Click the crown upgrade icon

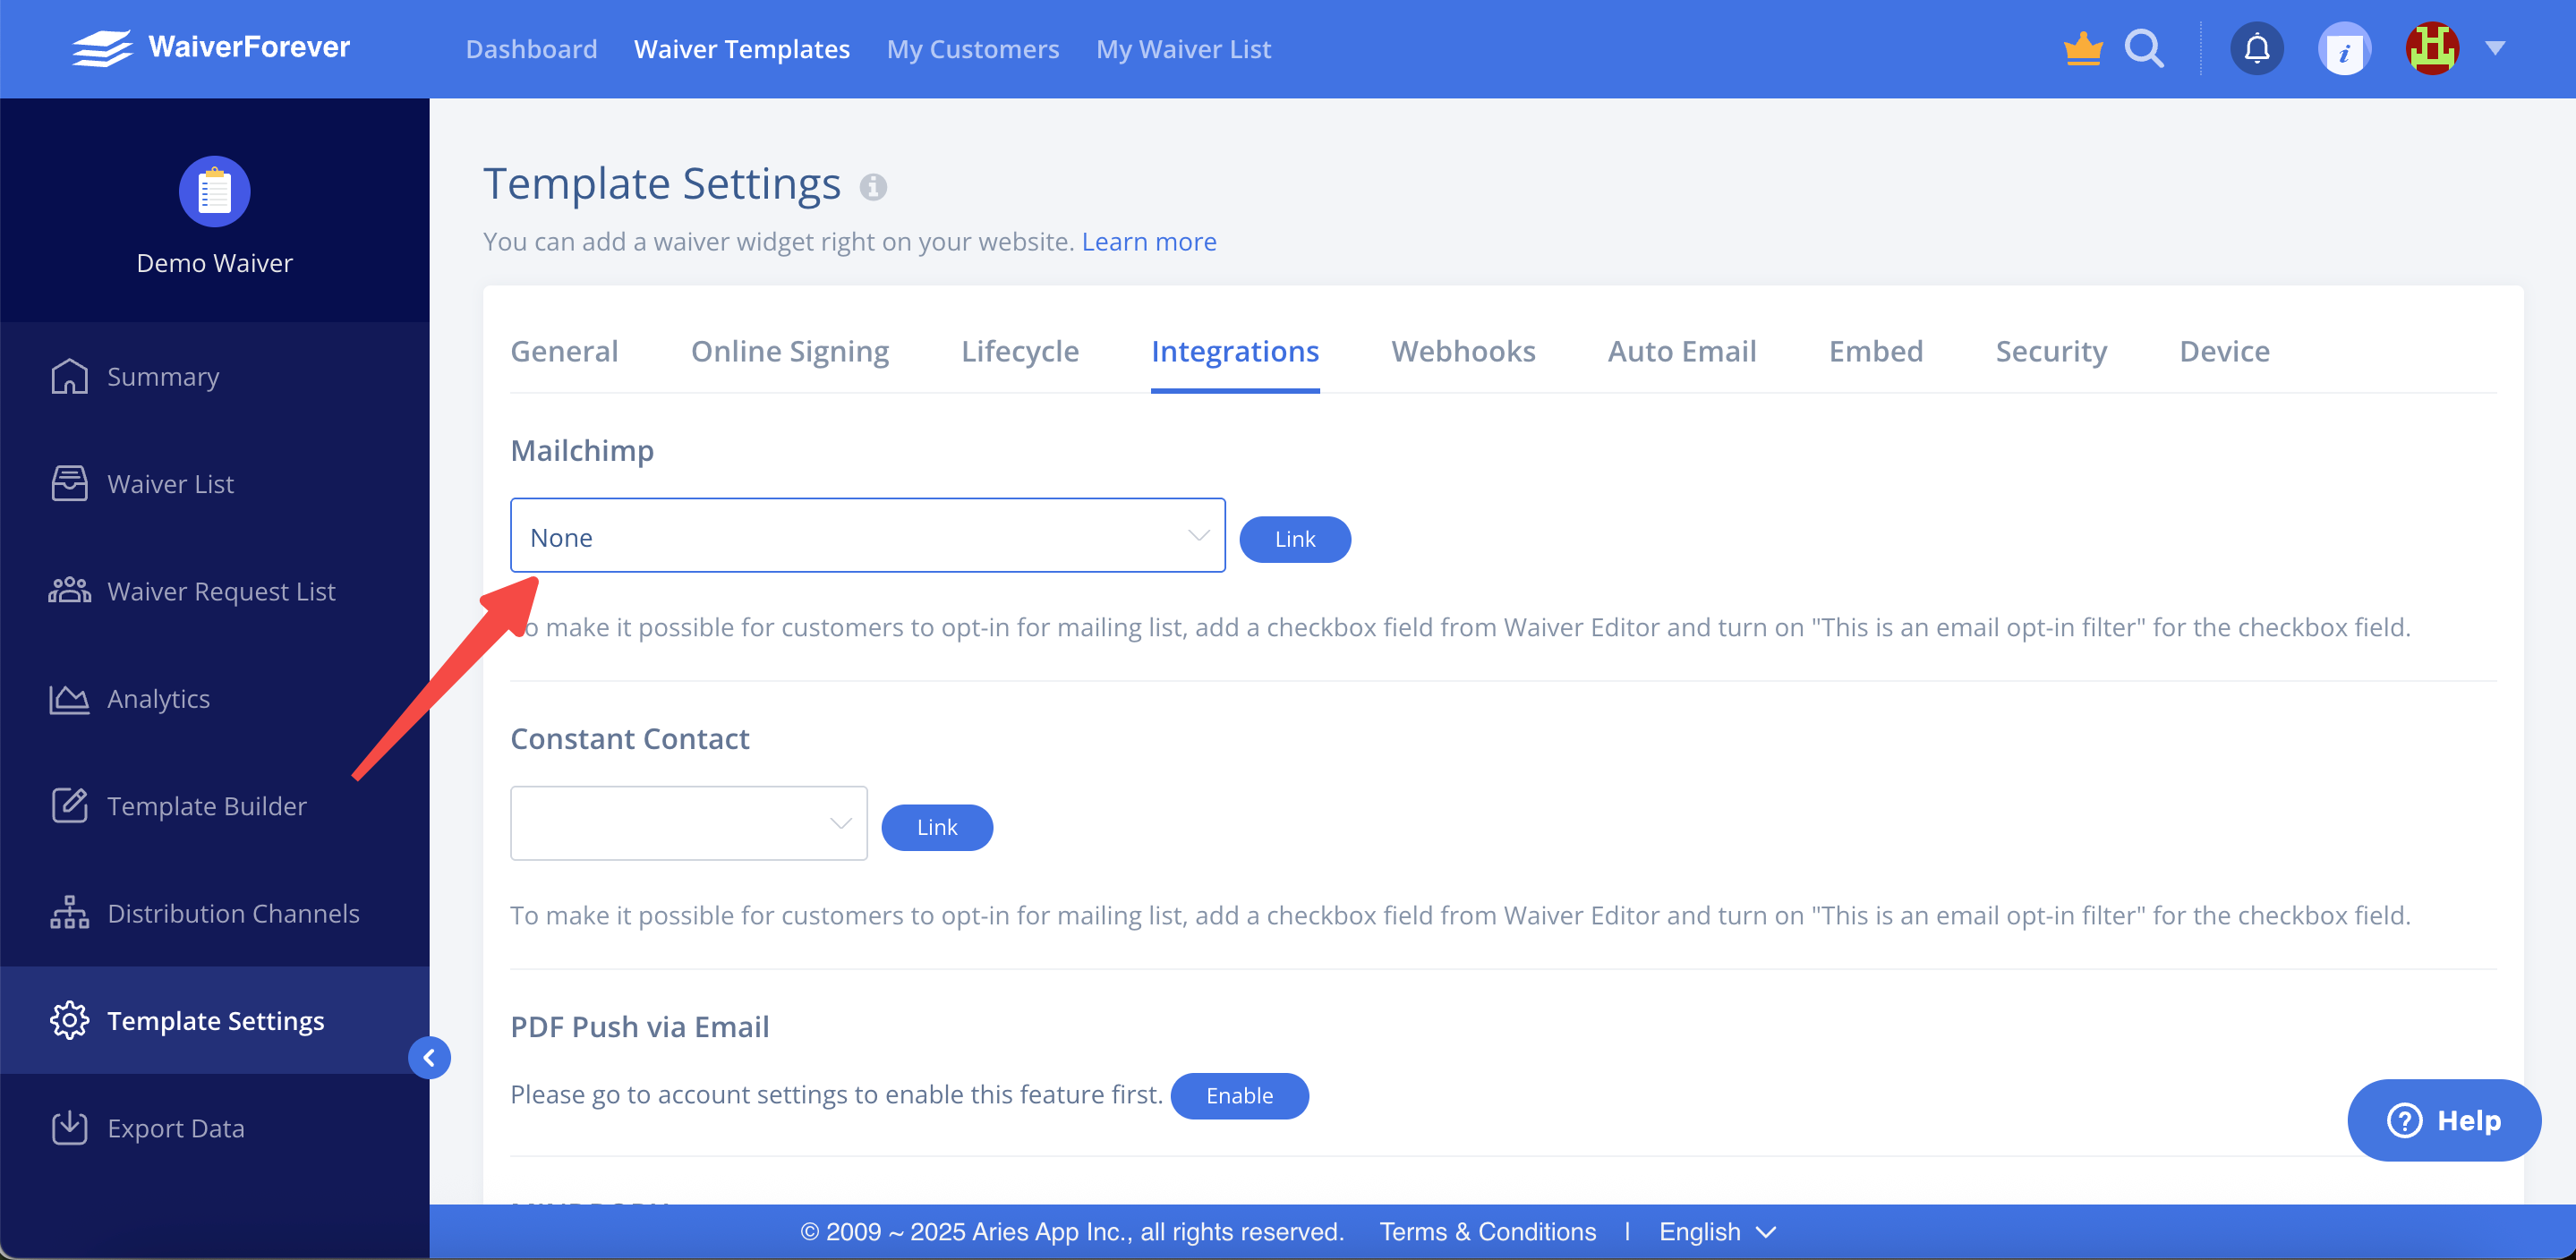[2083, 48]
